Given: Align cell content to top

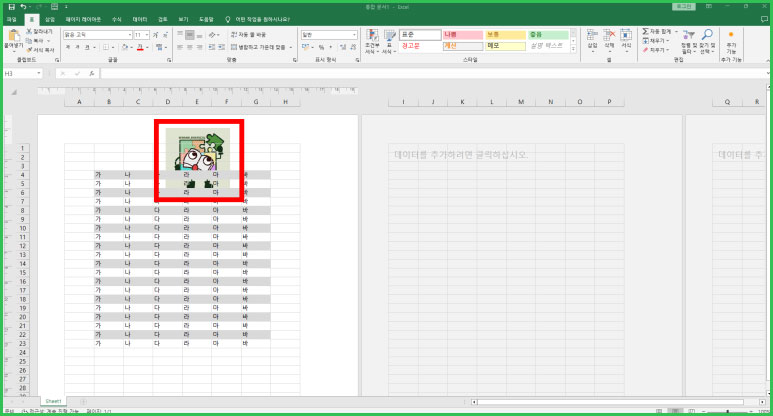Looking at the screenshot, I should coord(180,35).
